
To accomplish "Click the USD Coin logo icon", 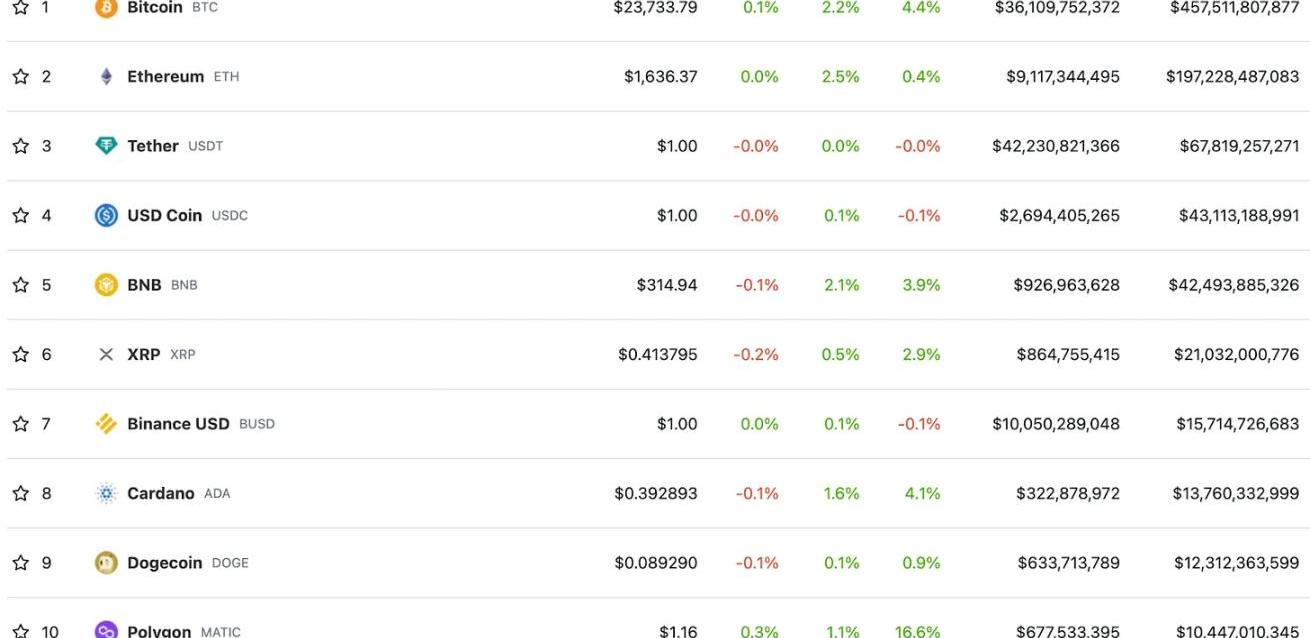I will [x=106, y=215].
